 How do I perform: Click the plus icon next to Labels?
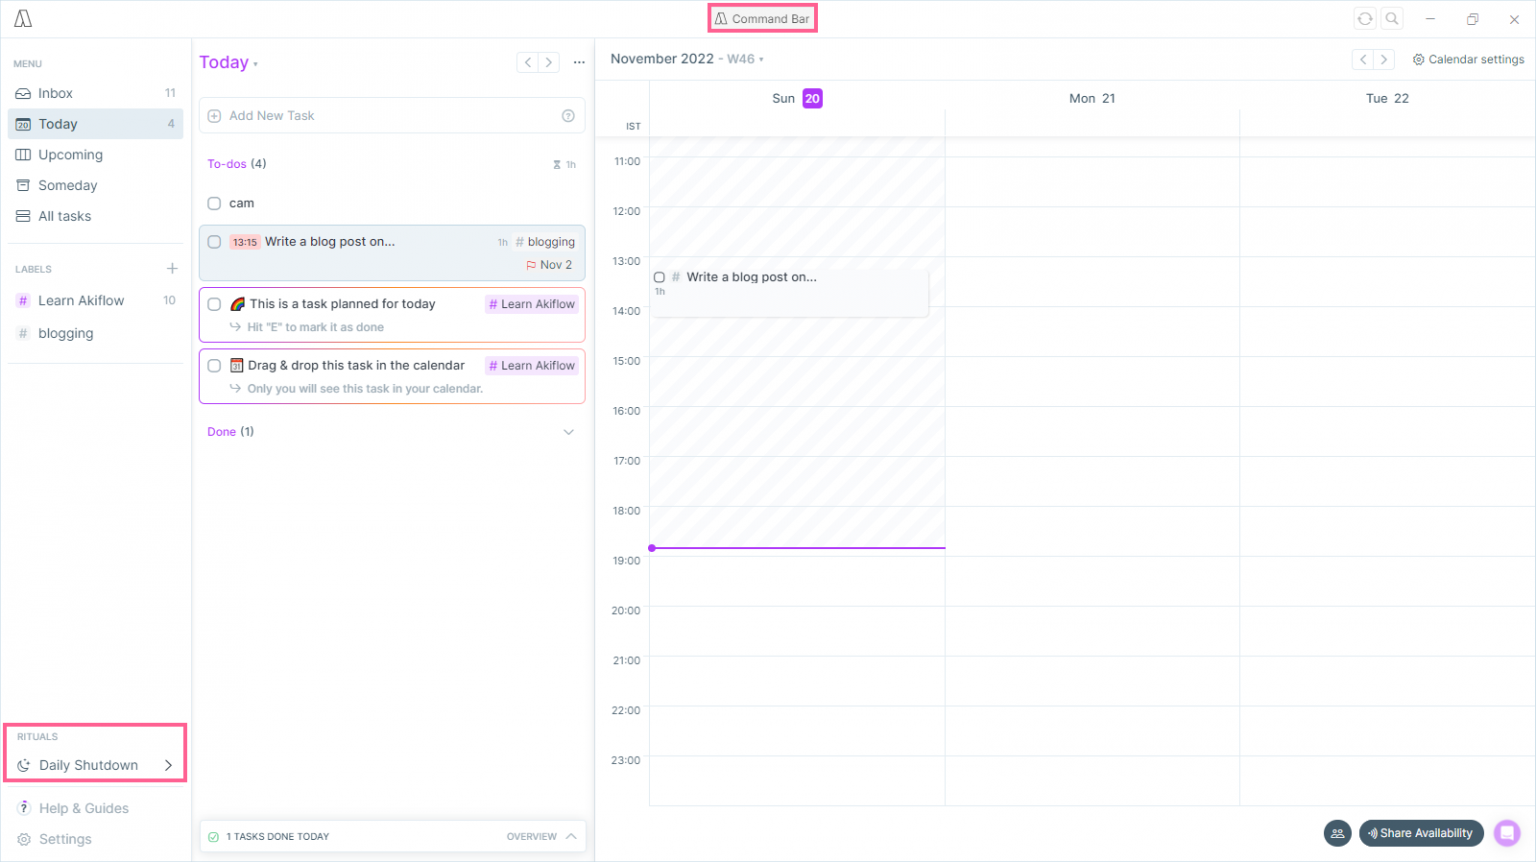[172, 269]
